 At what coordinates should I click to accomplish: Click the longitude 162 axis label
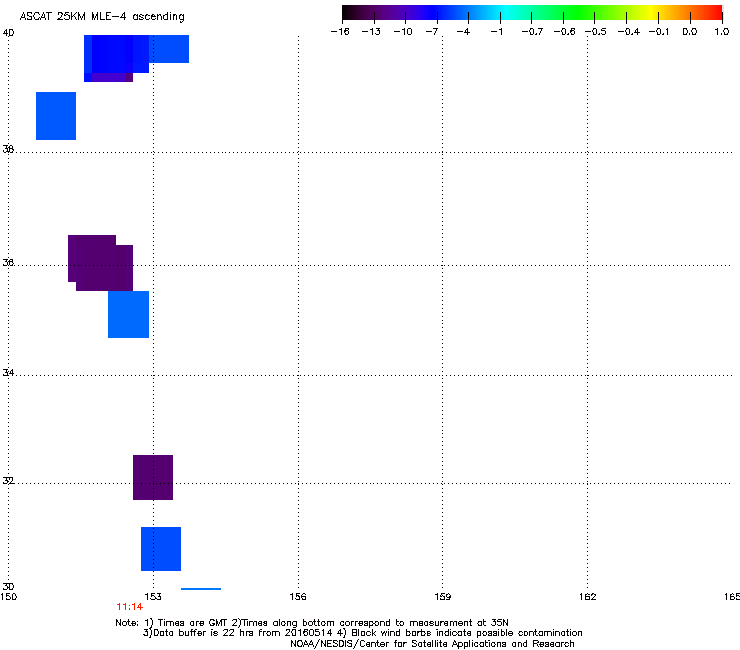[588, 597]
